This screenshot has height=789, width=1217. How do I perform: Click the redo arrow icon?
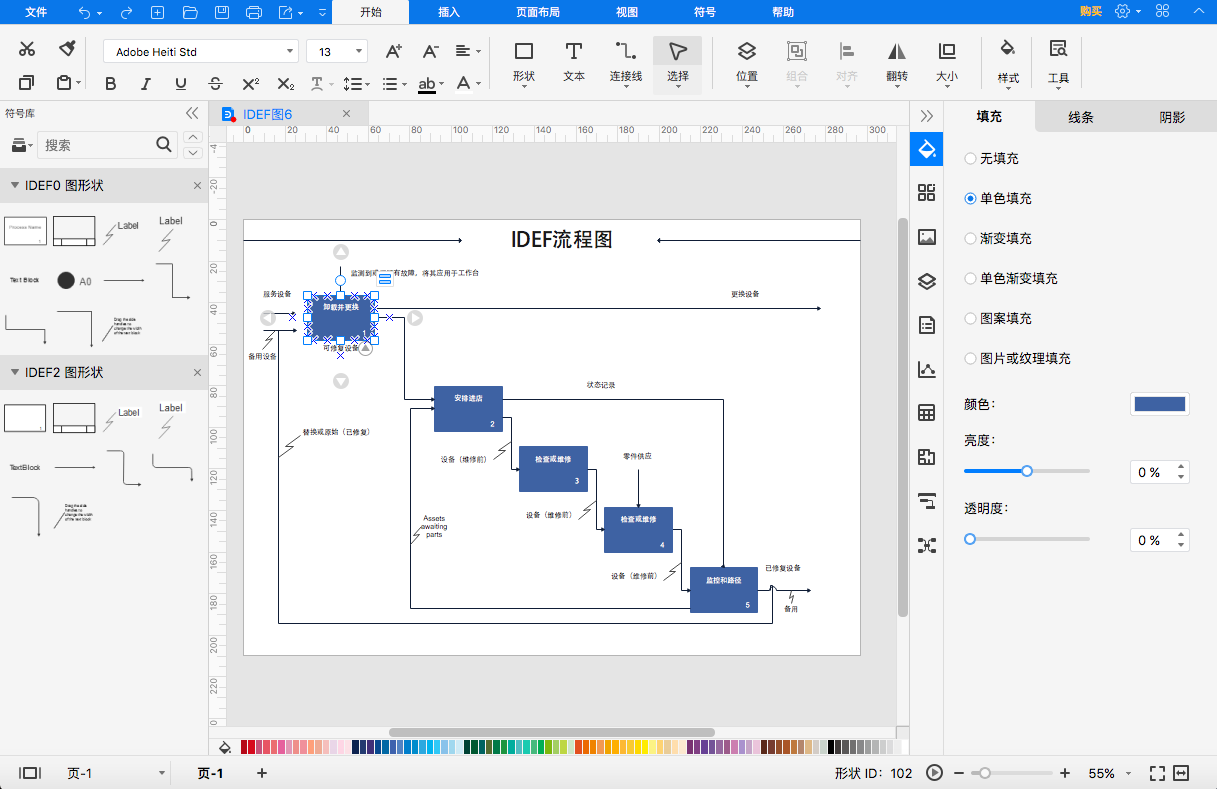coord(126,12)
